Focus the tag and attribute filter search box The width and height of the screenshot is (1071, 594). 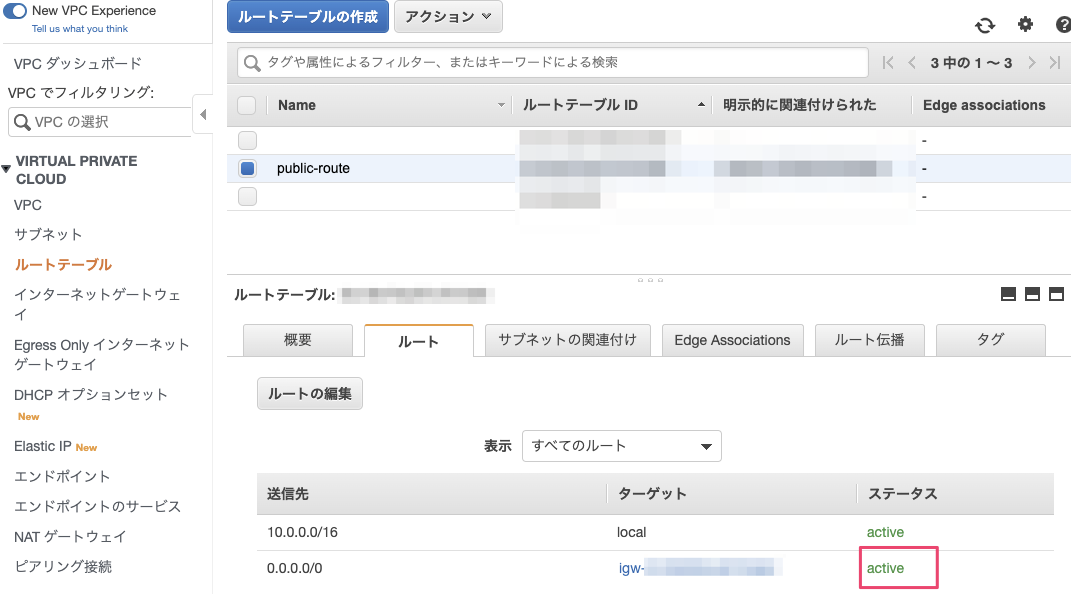552,62
